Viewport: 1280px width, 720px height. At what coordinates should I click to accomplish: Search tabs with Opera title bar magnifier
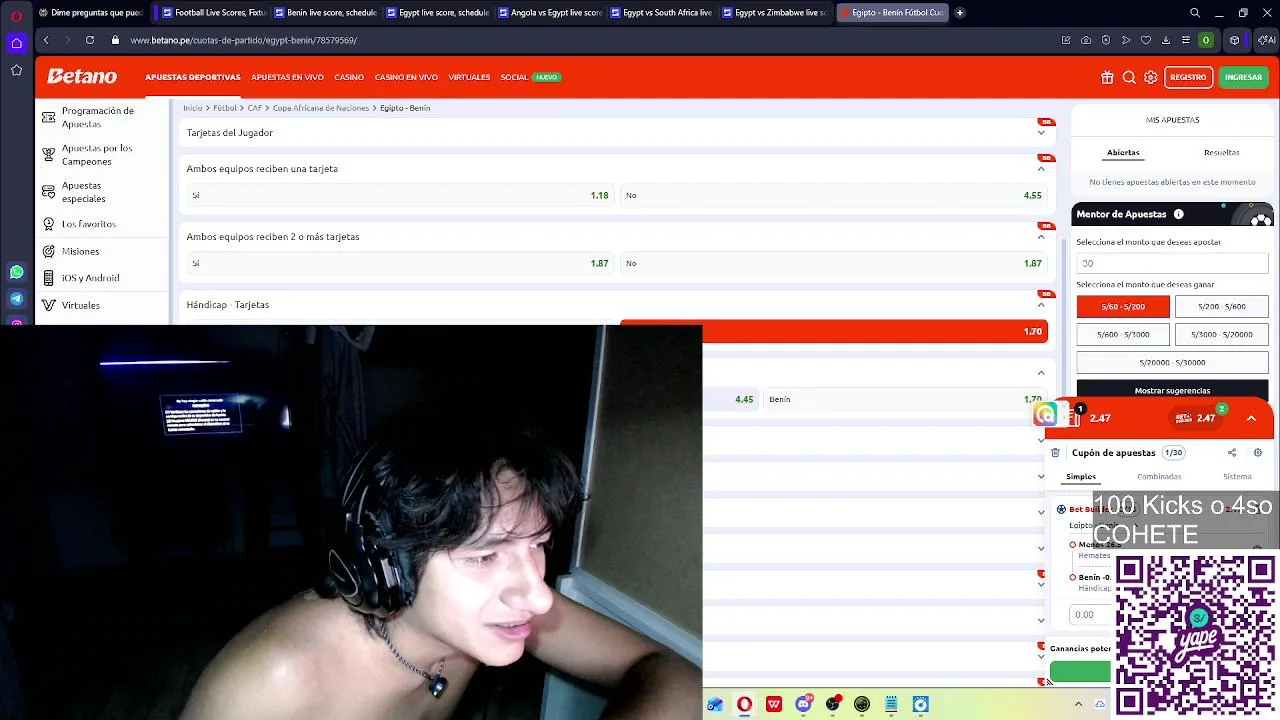click(x=1195, y=13)
